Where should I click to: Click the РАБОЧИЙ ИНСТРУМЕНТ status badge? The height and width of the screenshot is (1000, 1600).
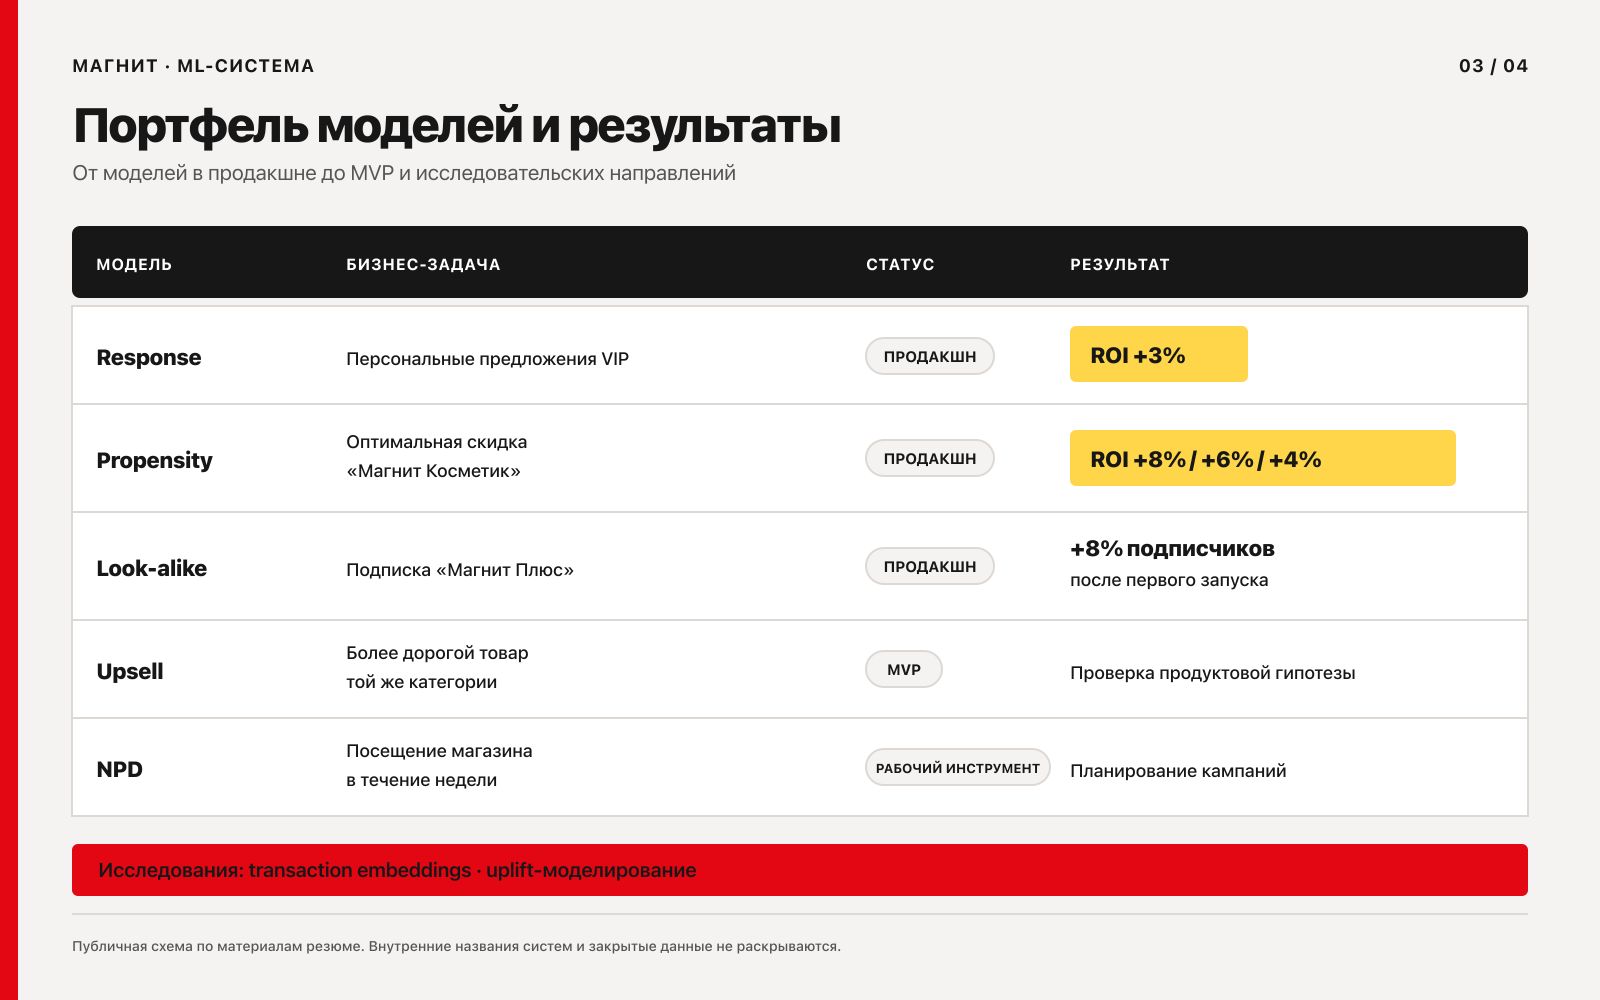[x=958, y=767]
